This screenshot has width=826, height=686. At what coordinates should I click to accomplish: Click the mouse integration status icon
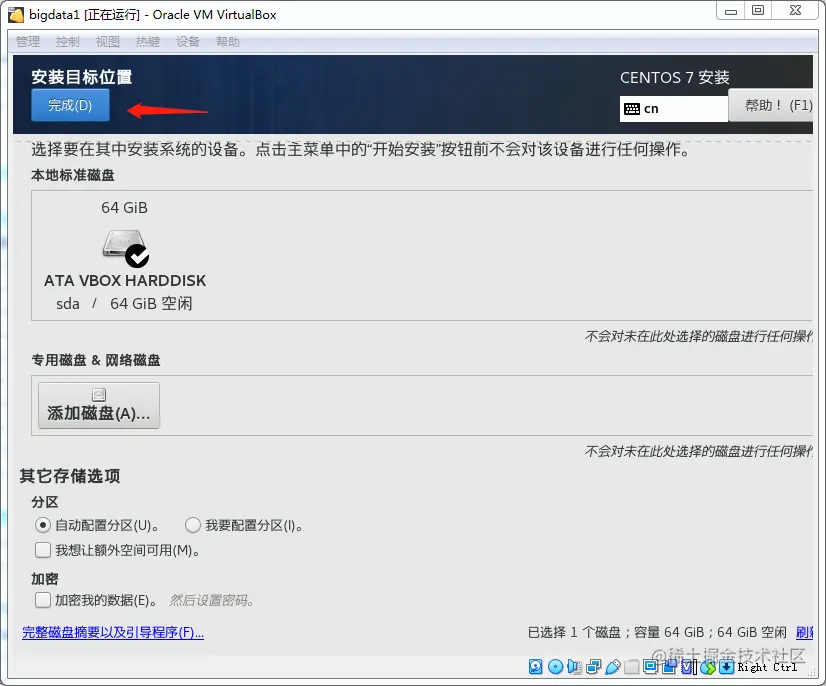708,667
